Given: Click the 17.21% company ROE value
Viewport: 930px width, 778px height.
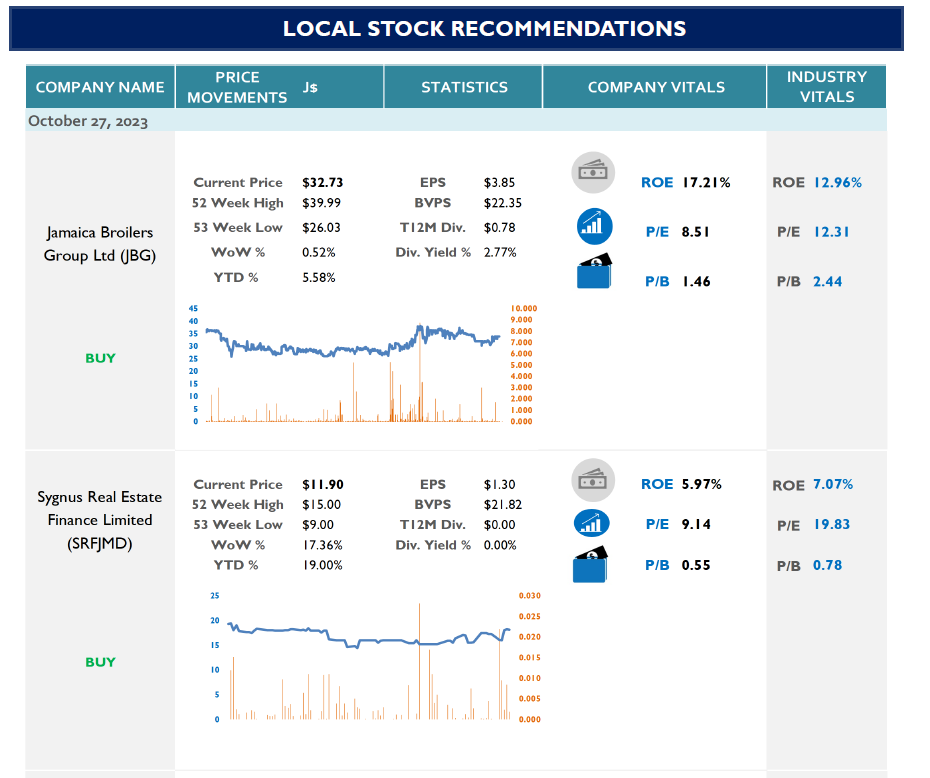Looking at the screenshot, I should pos(706,183).
